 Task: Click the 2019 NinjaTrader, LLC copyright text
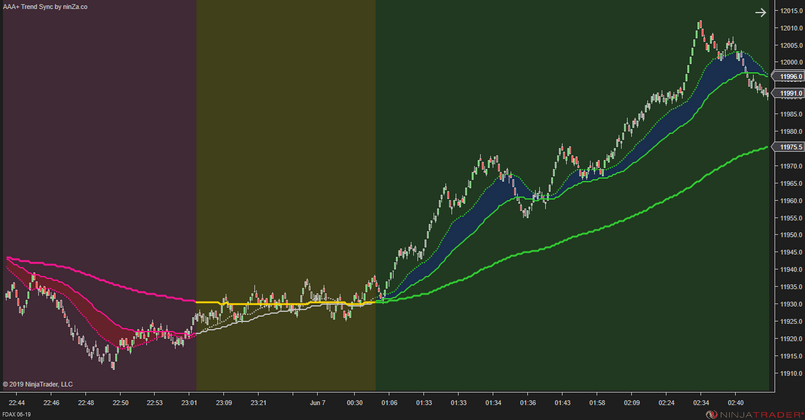point(38,383)
